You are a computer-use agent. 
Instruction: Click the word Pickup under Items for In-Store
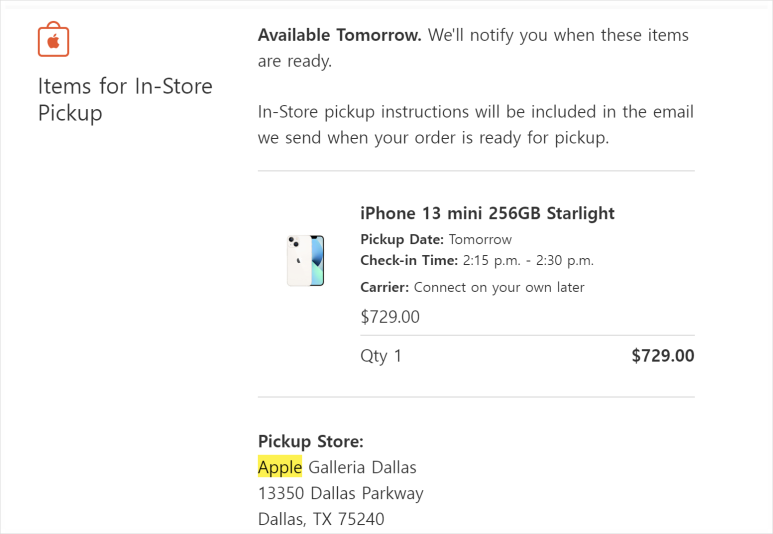70,113
